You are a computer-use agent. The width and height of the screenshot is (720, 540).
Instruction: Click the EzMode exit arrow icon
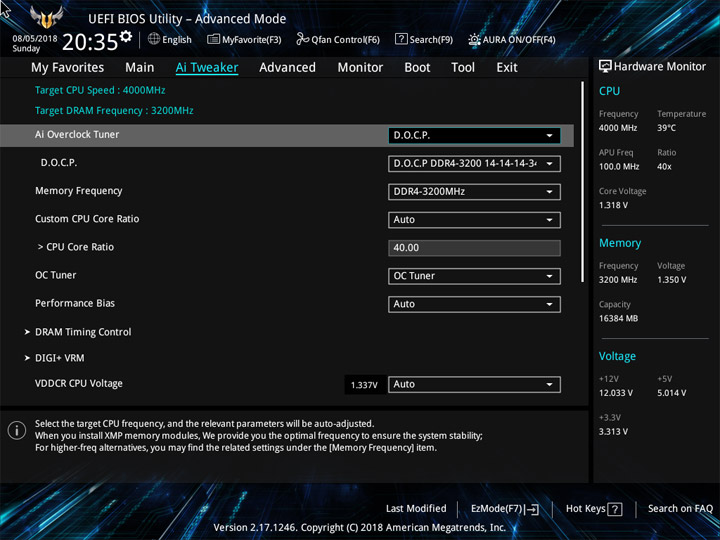[x=532, y=509]
